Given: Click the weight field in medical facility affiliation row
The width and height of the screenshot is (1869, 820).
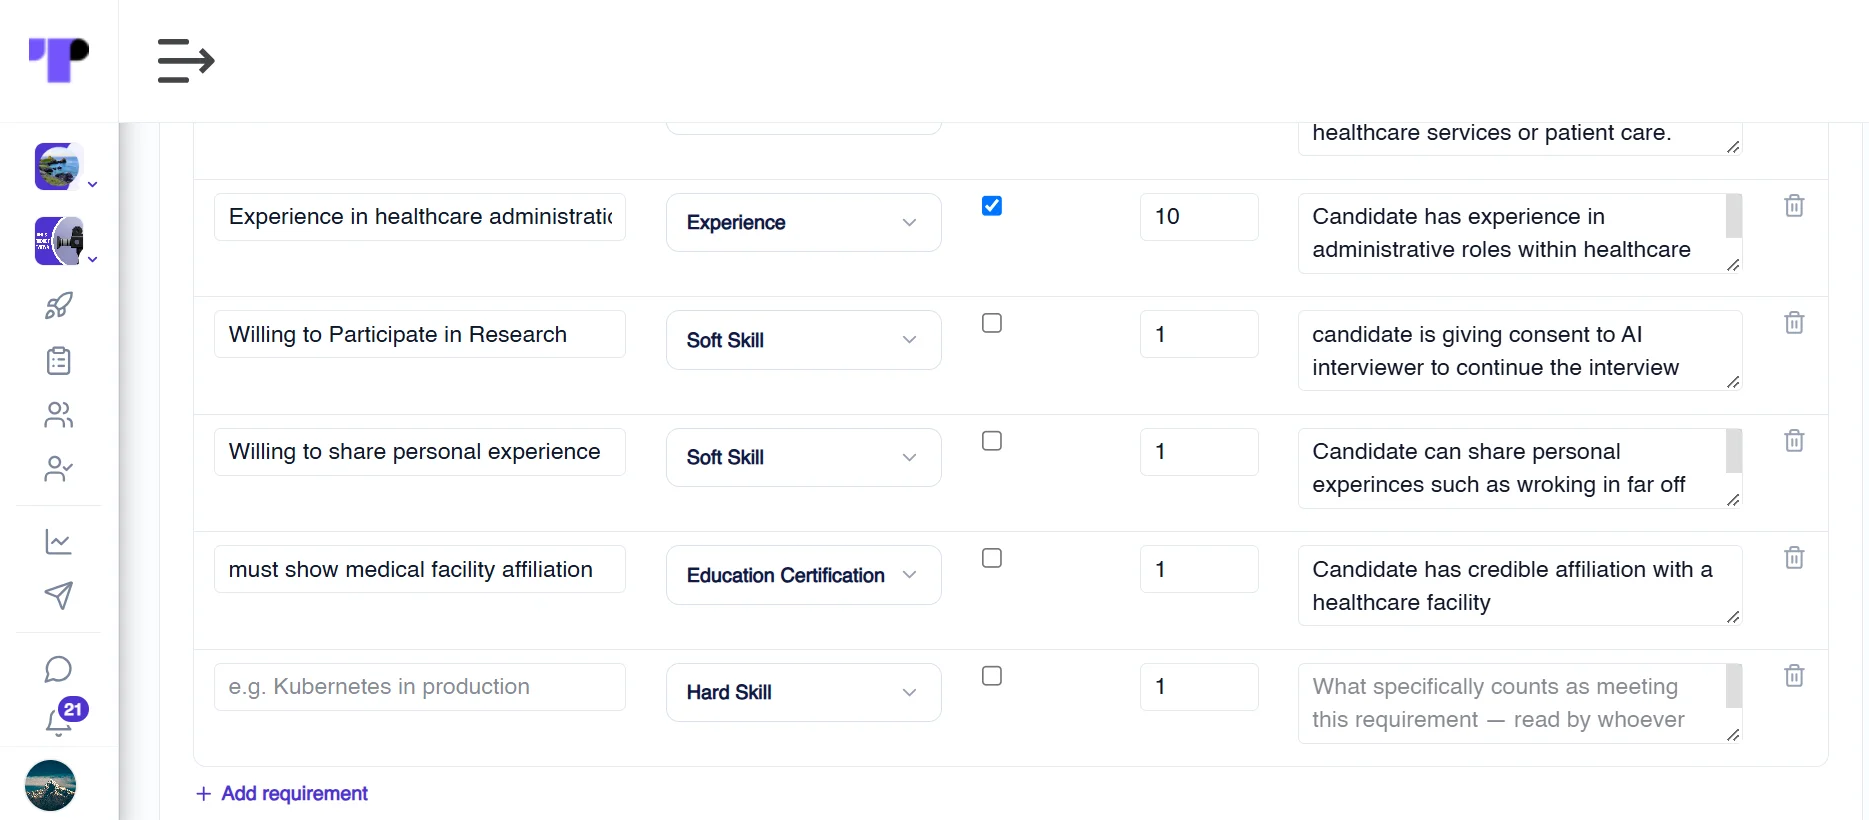Looking at the screenshot, I should point(1199,569).
